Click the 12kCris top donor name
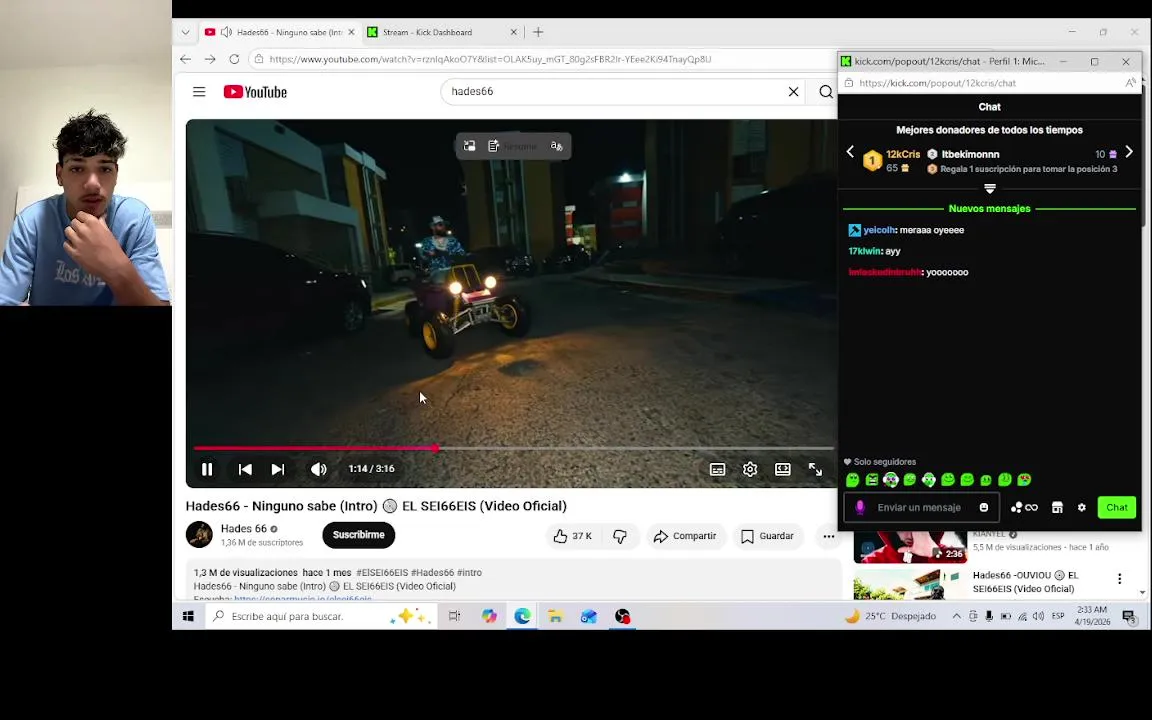1152x720 pixels. [903, 154]
